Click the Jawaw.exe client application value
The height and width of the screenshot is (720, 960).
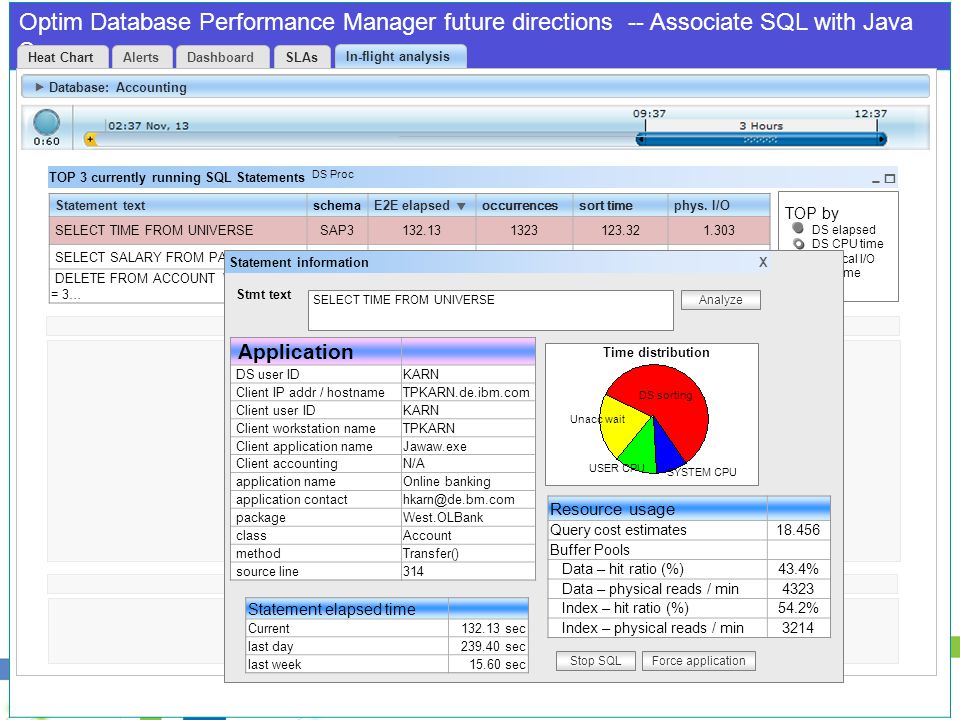coord(435,446)
